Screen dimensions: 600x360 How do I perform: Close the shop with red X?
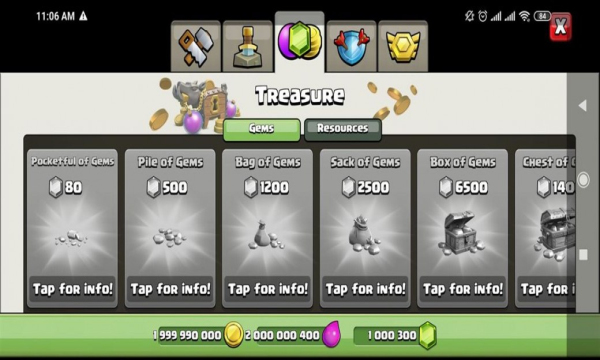pyautogui.click(x=561, y=26)
